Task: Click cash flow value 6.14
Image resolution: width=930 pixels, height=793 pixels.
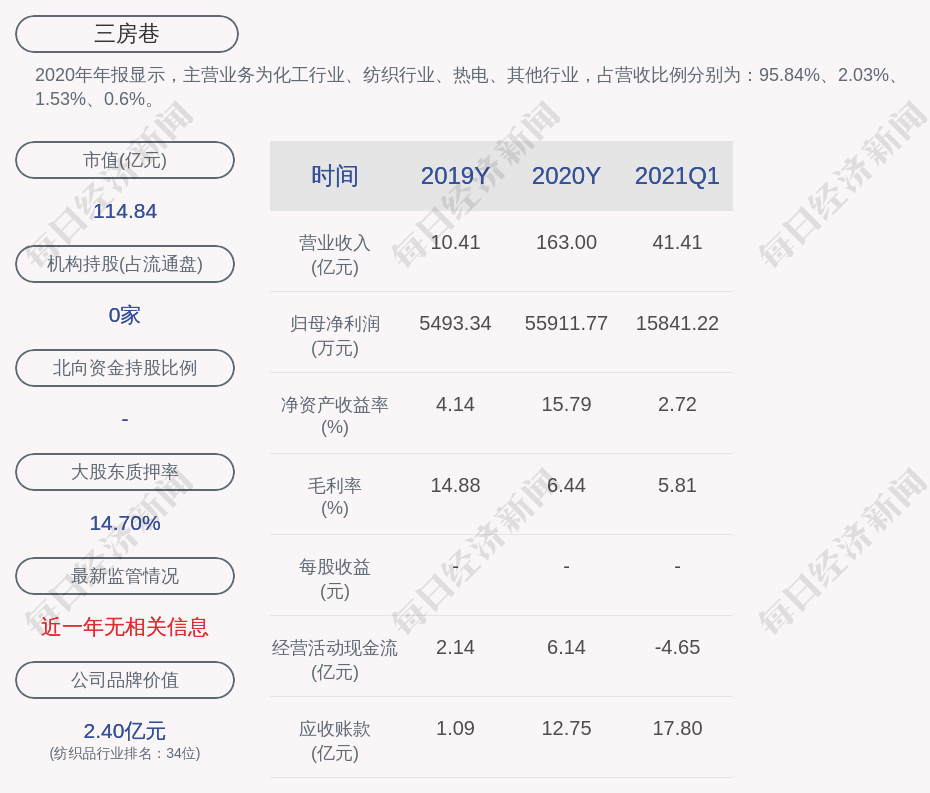Action: [566, 647]
